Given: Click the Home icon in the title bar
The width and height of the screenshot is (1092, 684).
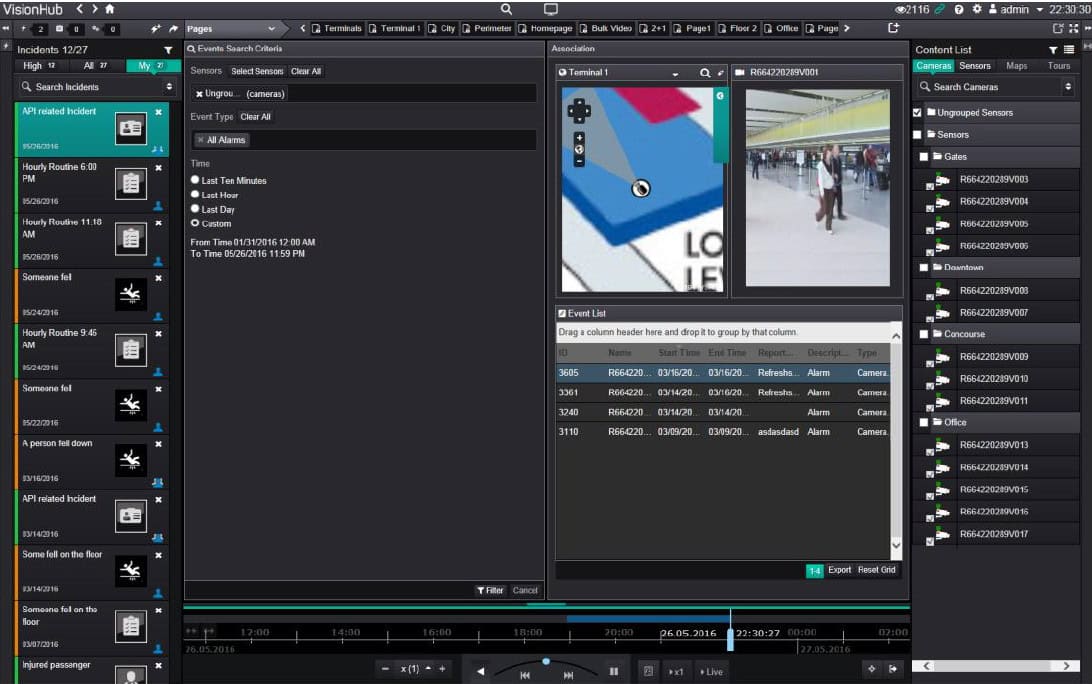Looking at the screenshot, I should pyautogui.click(x=109, y=9).
